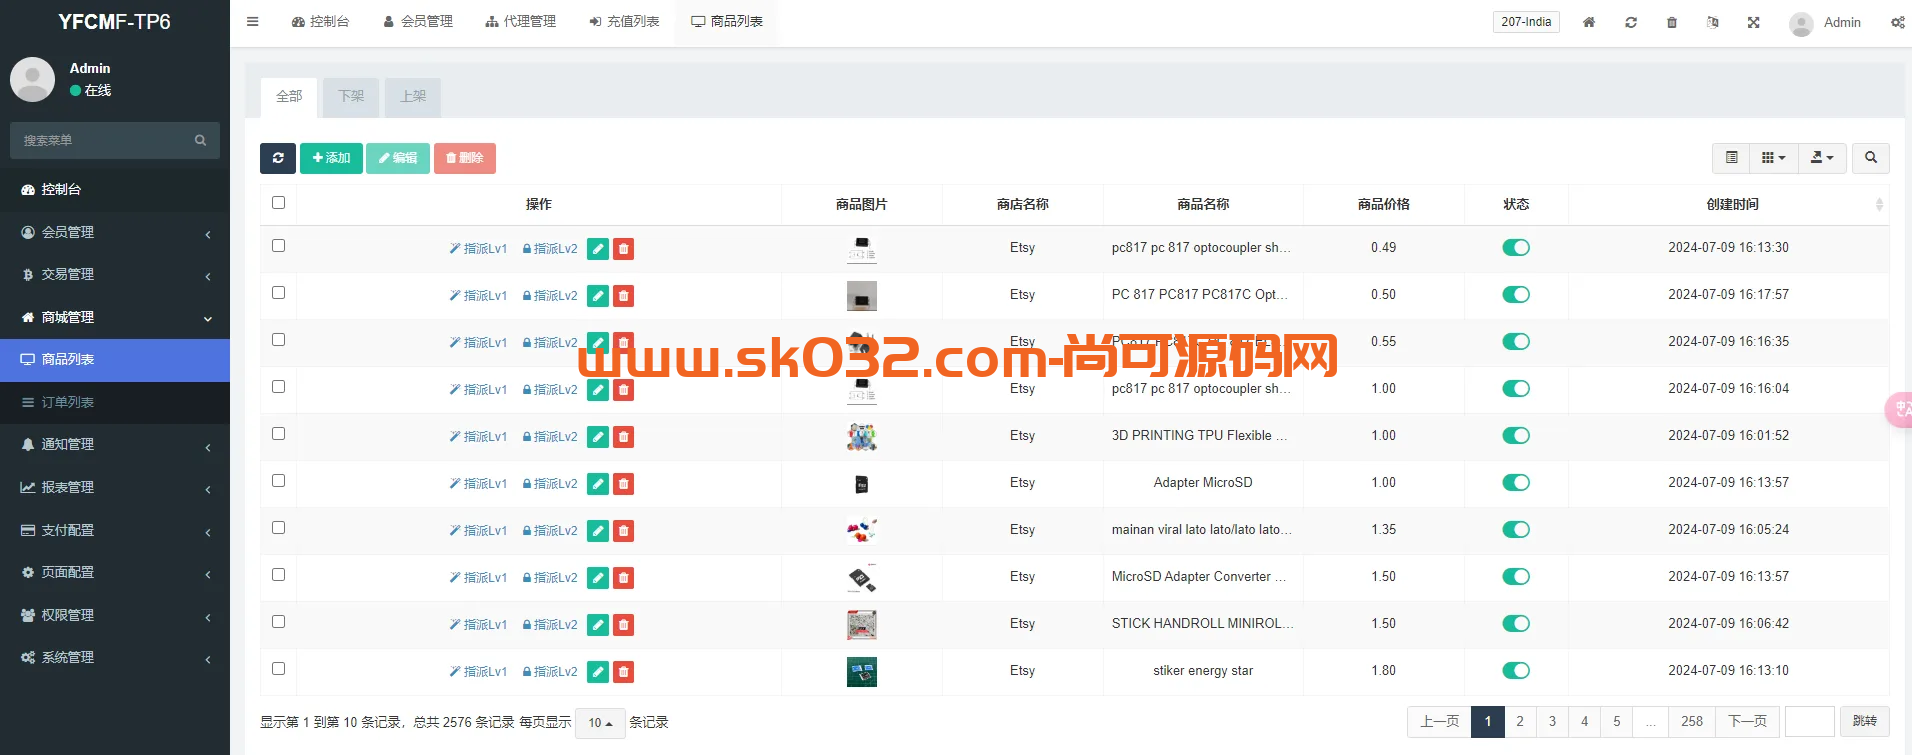Toggle status switch for mainan viral lato row
The width and height of the screenshot is (1912, 755).
click(x=1516, y=530)
